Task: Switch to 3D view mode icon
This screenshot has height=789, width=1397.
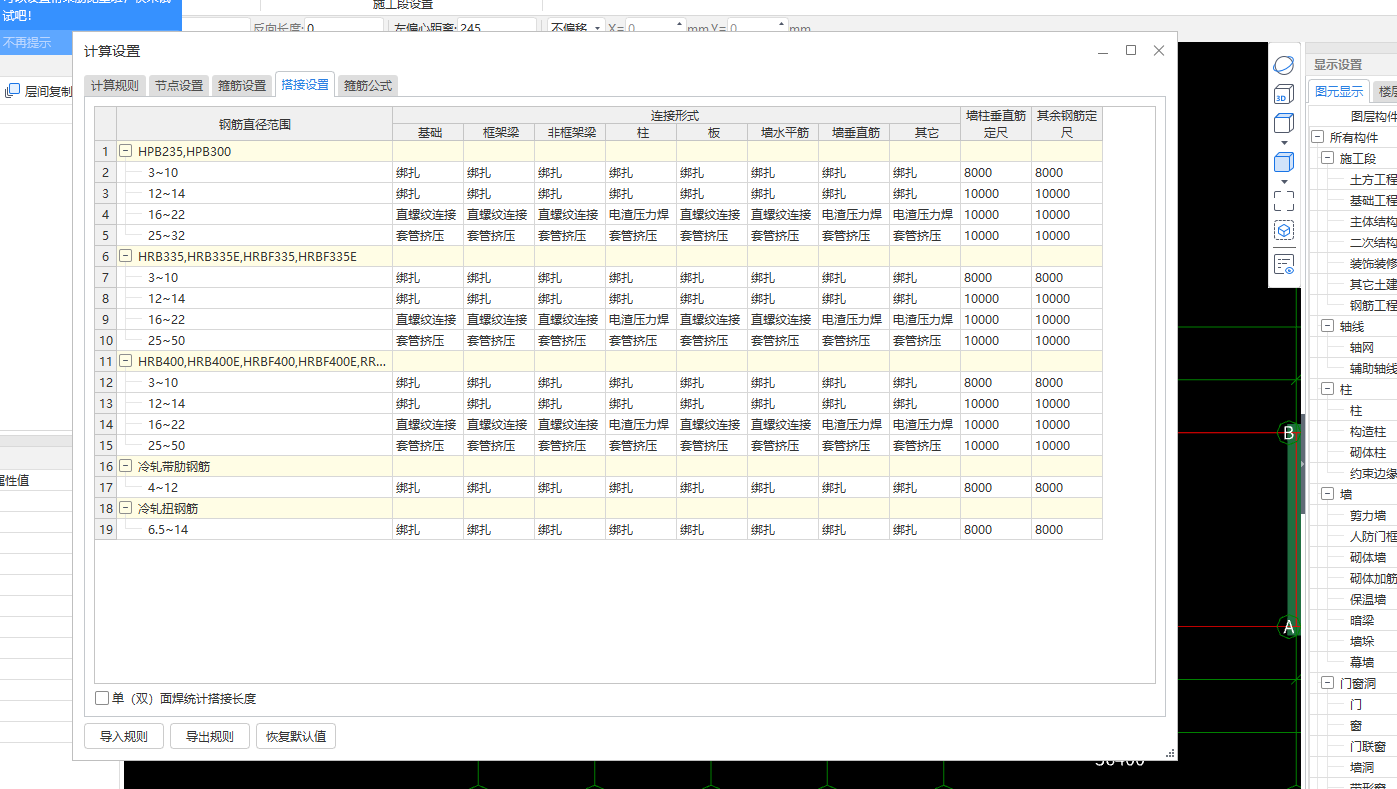Action: (1284, 95)
